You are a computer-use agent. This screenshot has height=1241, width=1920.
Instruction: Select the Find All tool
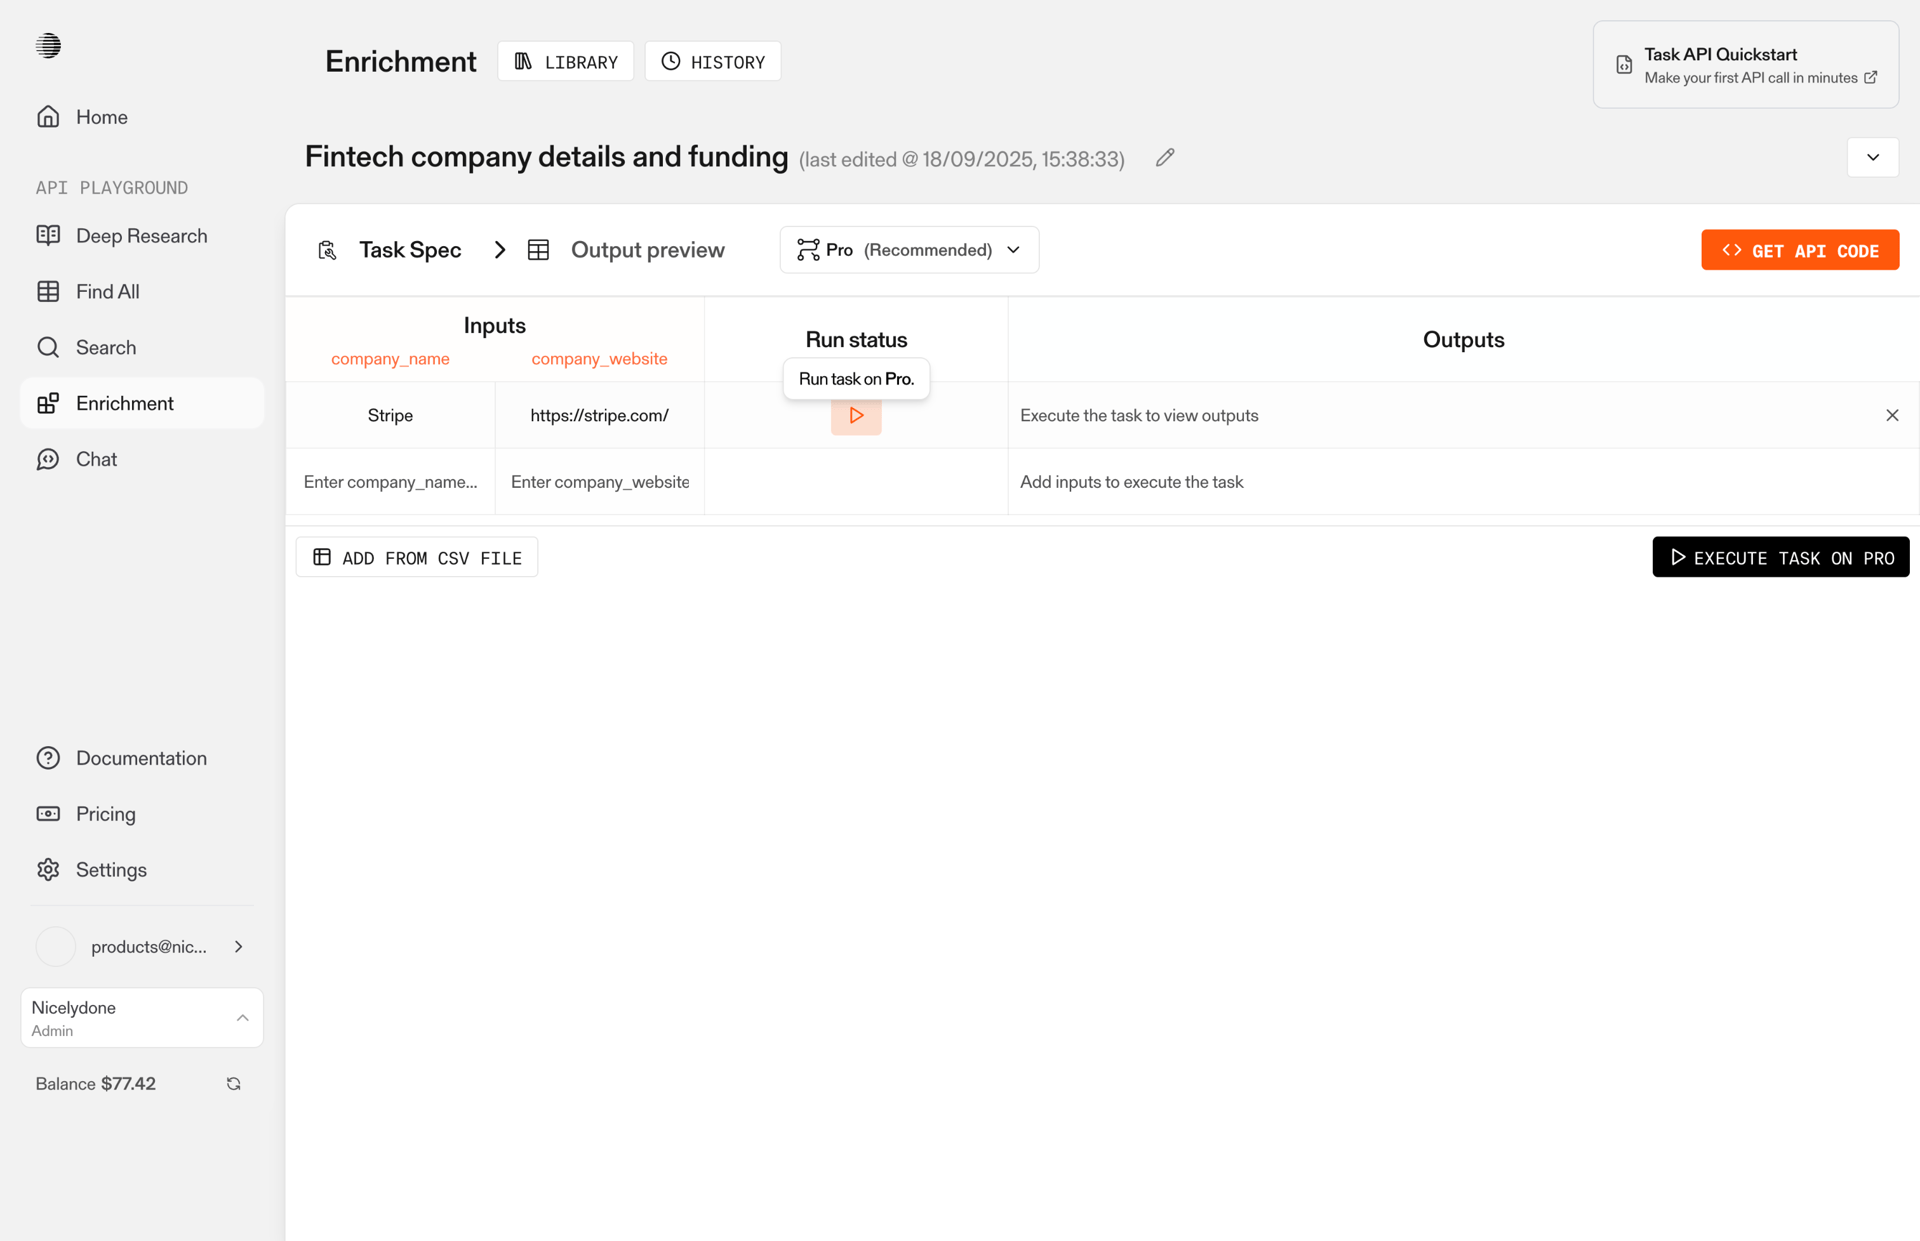107,291
